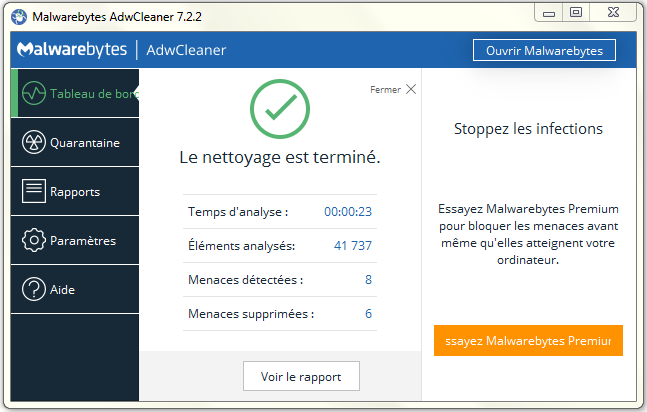
Task: Open the Tableau de bord dashboard icon
Action: (34, 93)
